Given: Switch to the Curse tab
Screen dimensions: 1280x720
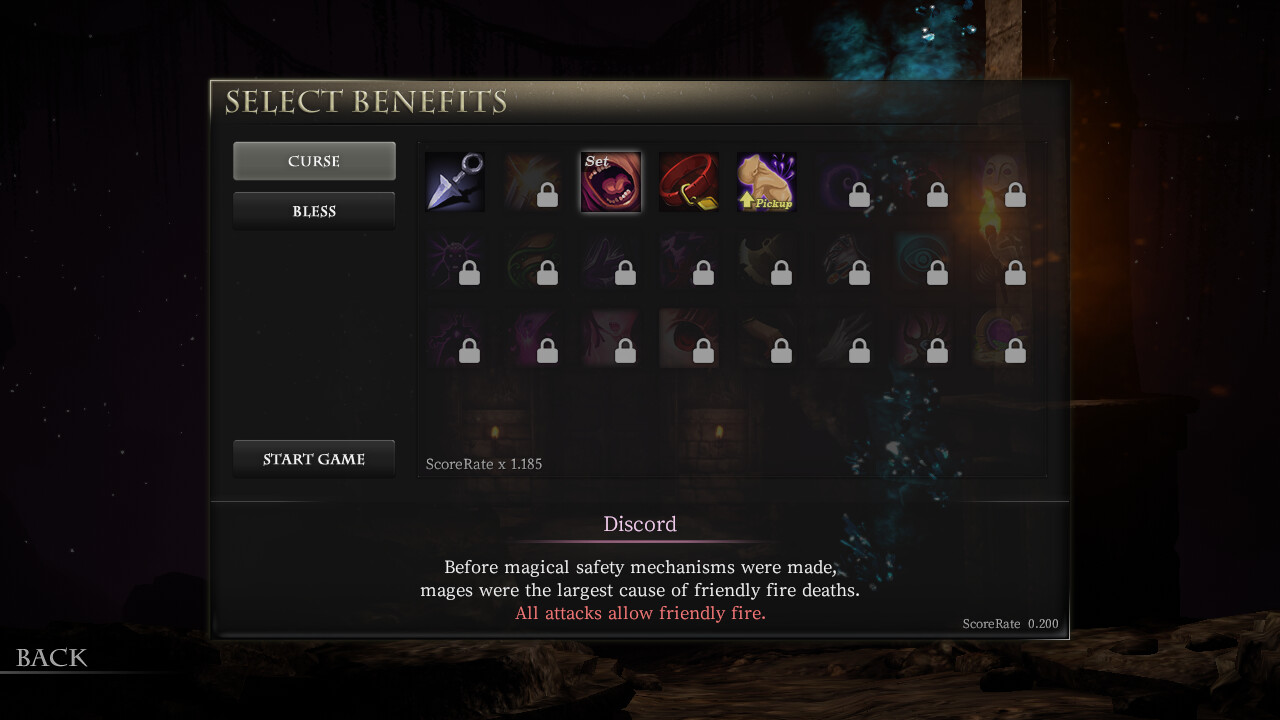Looking at the screenshot, I should click(314, 161).
